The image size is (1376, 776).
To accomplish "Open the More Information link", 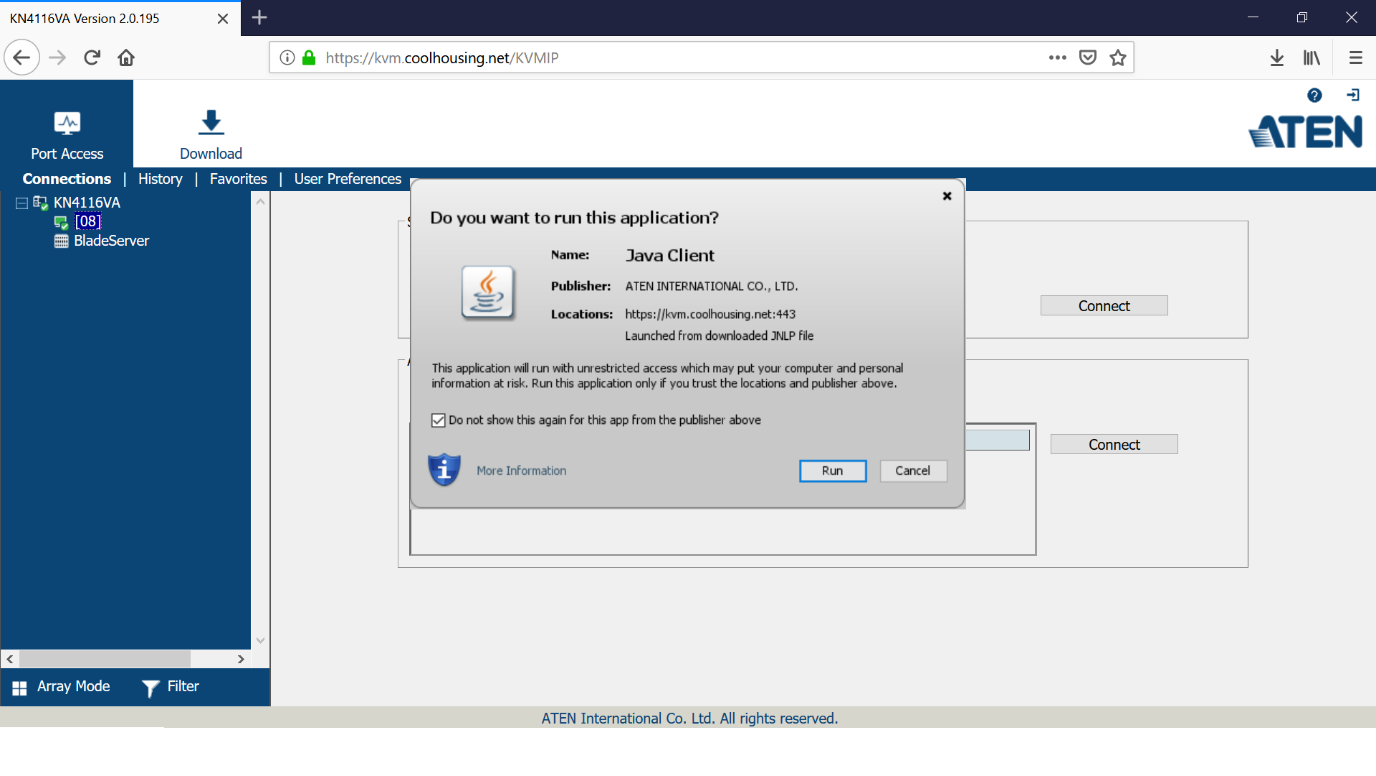I will pos(521,471).
